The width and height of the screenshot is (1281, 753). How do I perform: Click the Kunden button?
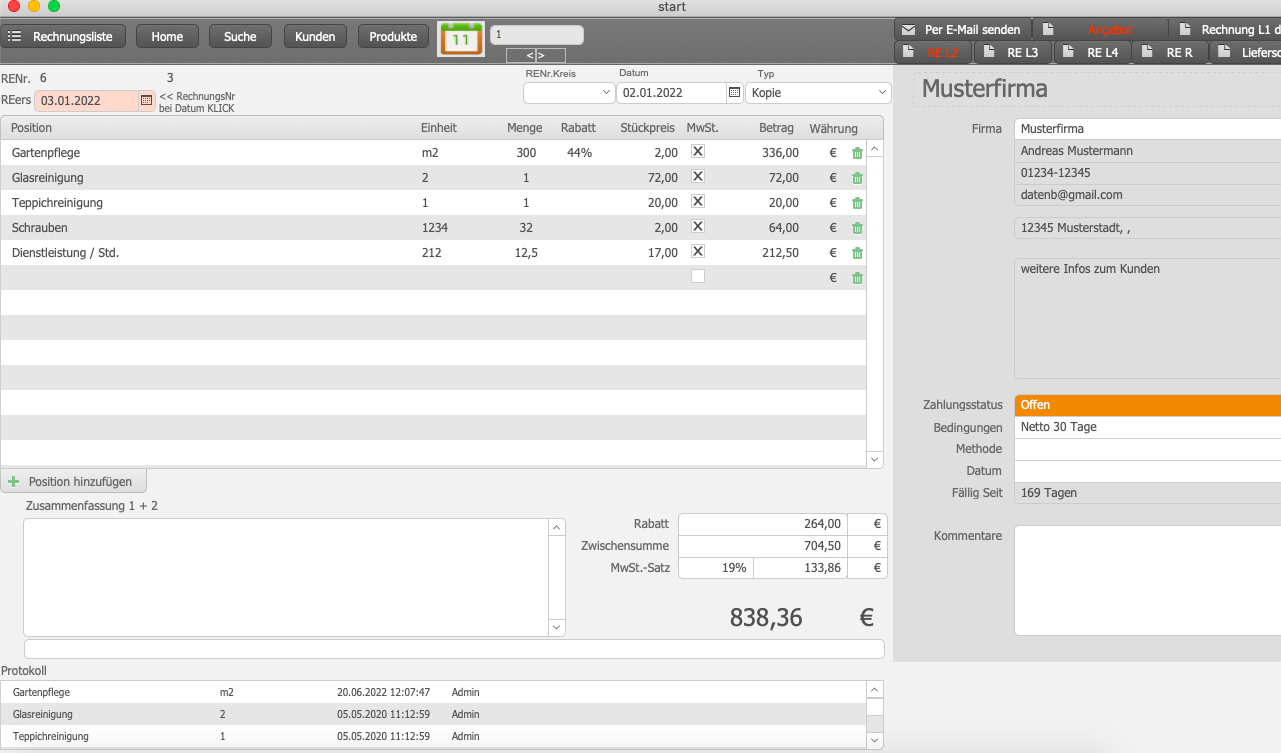click(315, 37)
